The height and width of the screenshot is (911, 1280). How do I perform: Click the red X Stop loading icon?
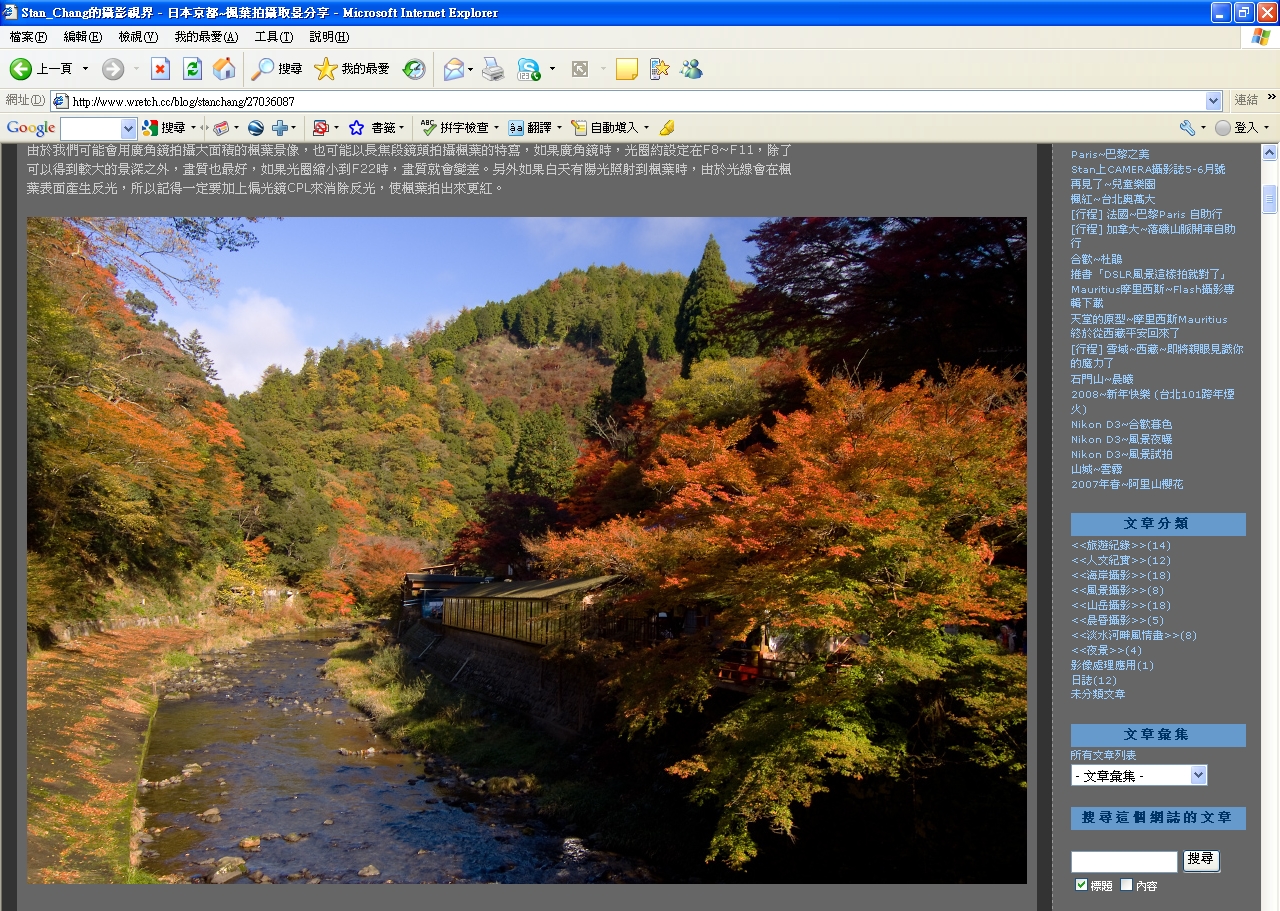(x=160, y=69)
